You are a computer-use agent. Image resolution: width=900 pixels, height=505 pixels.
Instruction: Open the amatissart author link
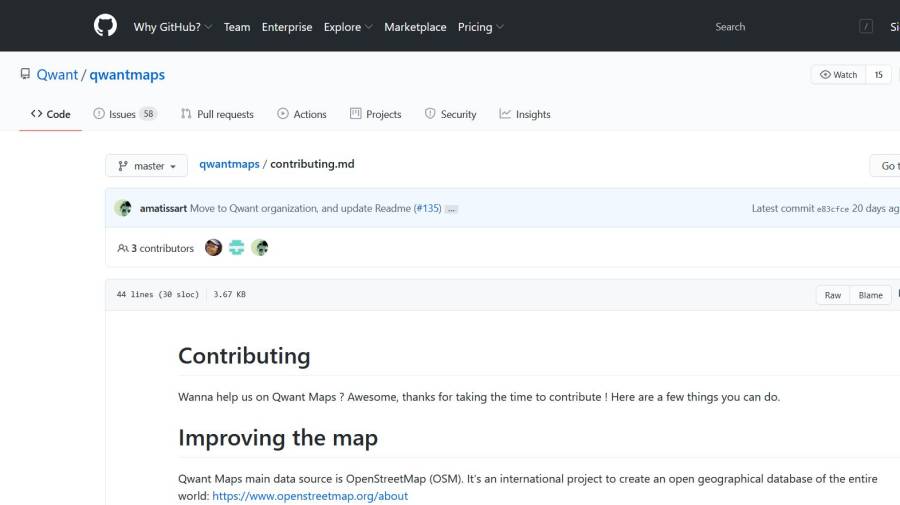163,208
